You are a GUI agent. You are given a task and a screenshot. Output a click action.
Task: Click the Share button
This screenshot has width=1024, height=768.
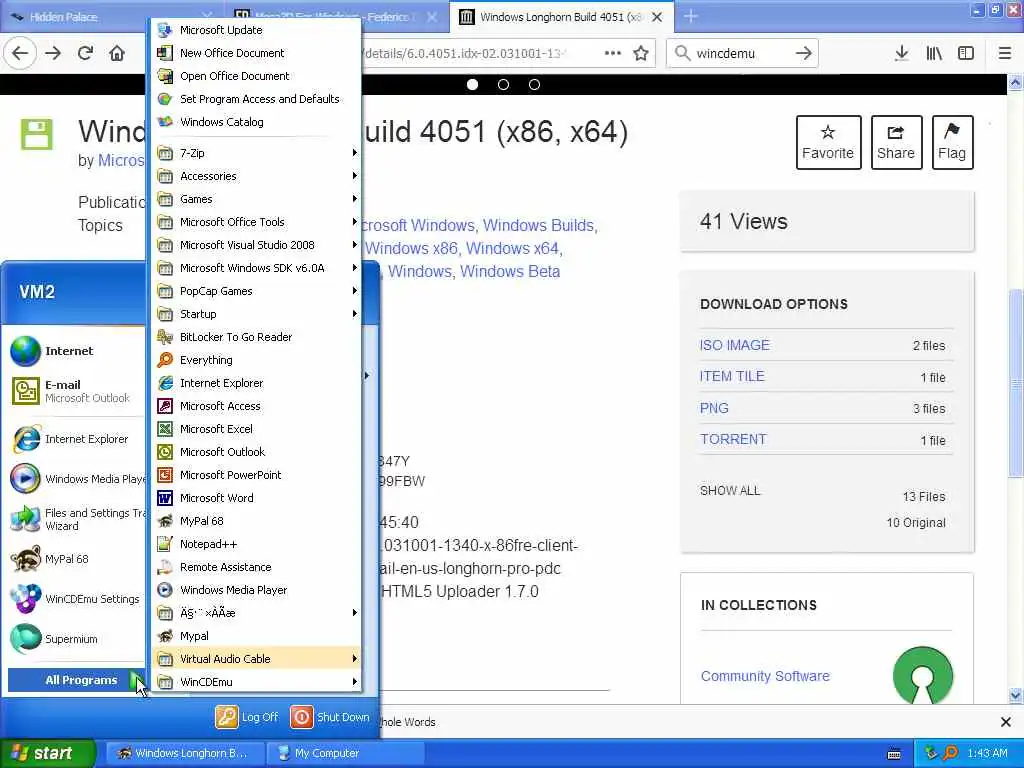896,142
